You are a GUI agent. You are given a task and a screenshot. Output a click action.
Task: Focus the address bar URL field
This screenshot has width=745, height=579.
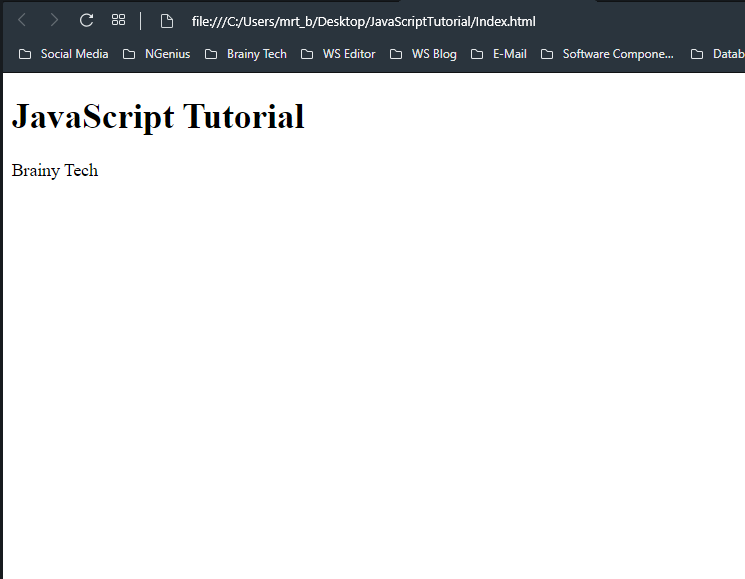pos(363,21)
